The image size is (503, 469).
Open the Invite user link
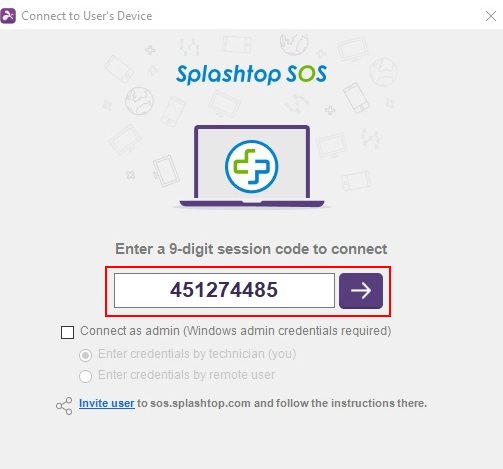107,403
